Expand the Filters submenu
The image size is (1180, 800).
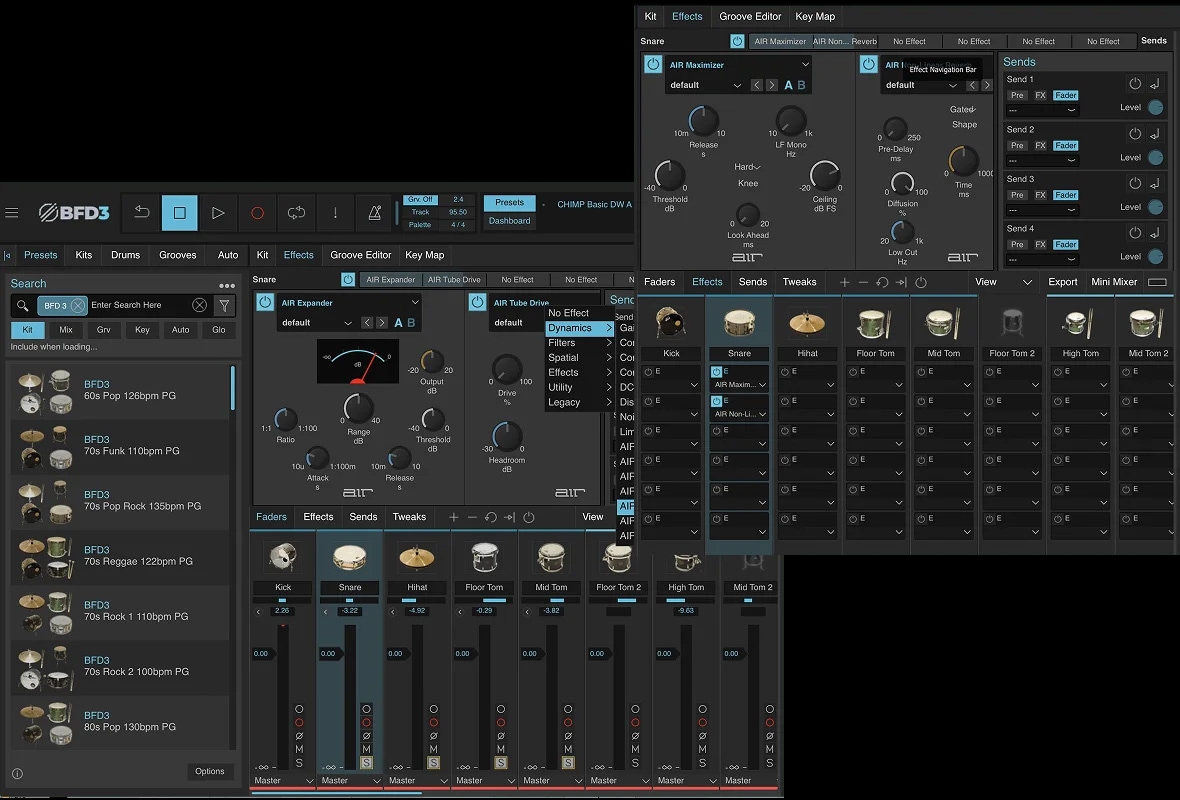(579, 342)
